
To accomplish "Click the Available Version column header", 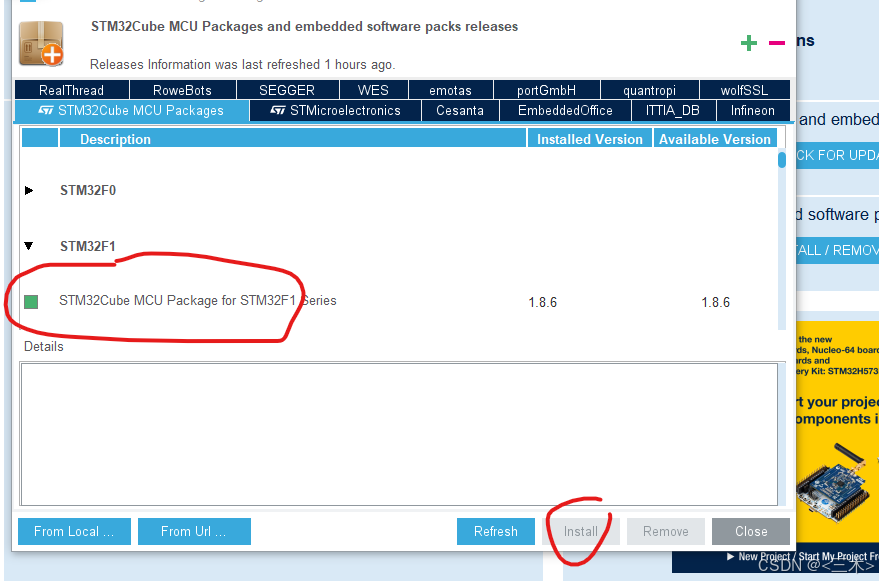I will click(715, 139).
